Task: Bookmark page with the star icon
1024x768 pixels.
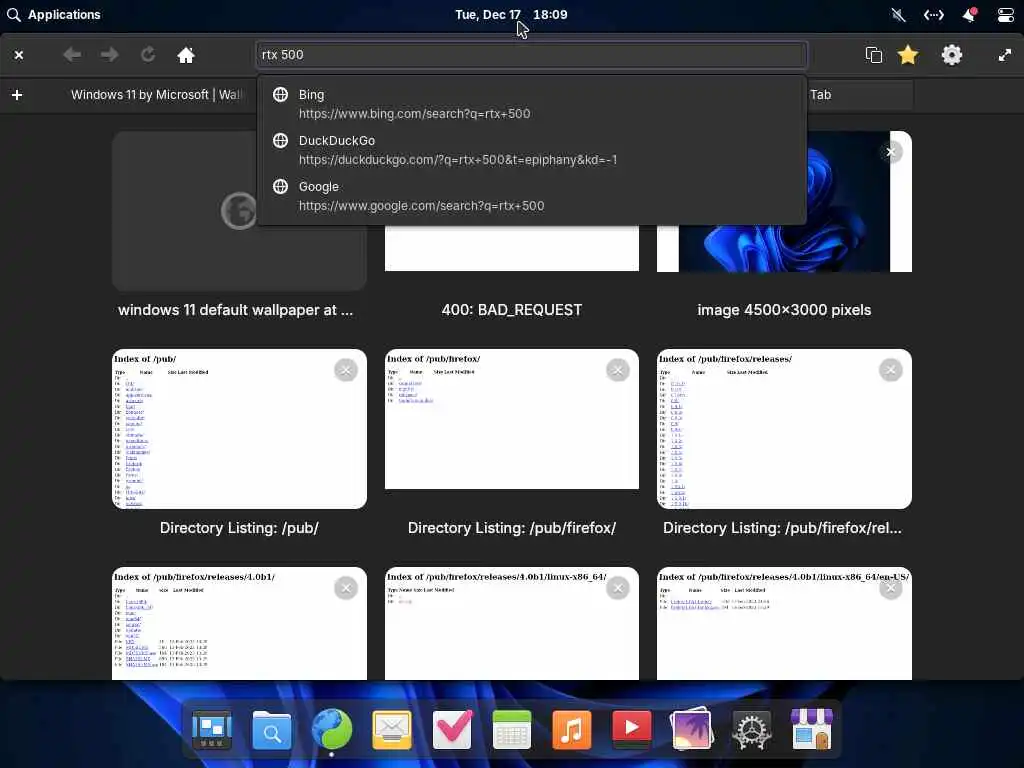Action: pyautogui.click(x=908, y=55)
